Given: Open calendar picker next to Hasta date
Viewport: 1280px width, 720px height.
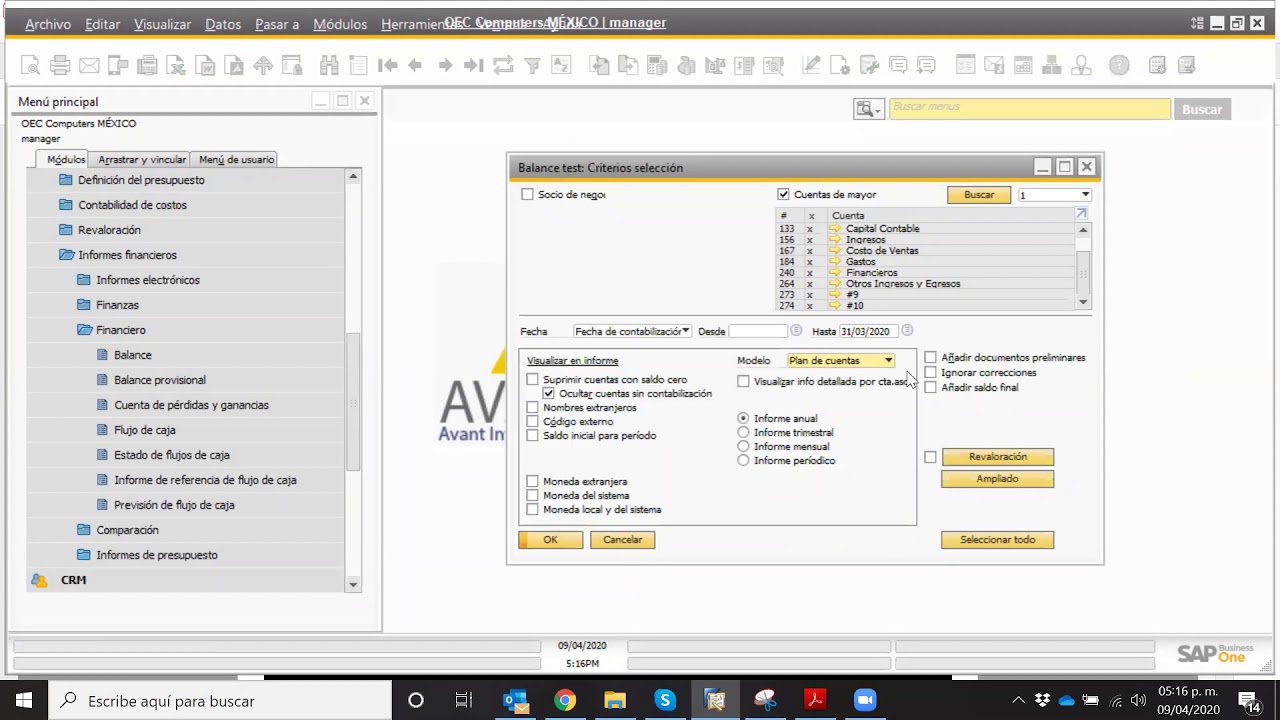Looking at the screenshot, I should pos(907,331).
